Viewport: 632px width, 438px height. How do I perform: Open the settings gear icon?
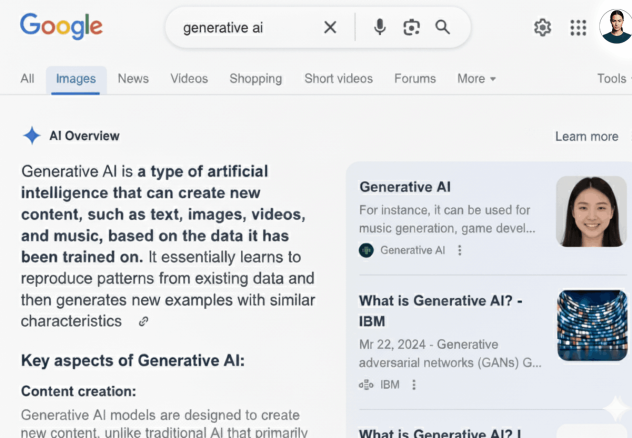pyautogui.click(x=542, y=28)
